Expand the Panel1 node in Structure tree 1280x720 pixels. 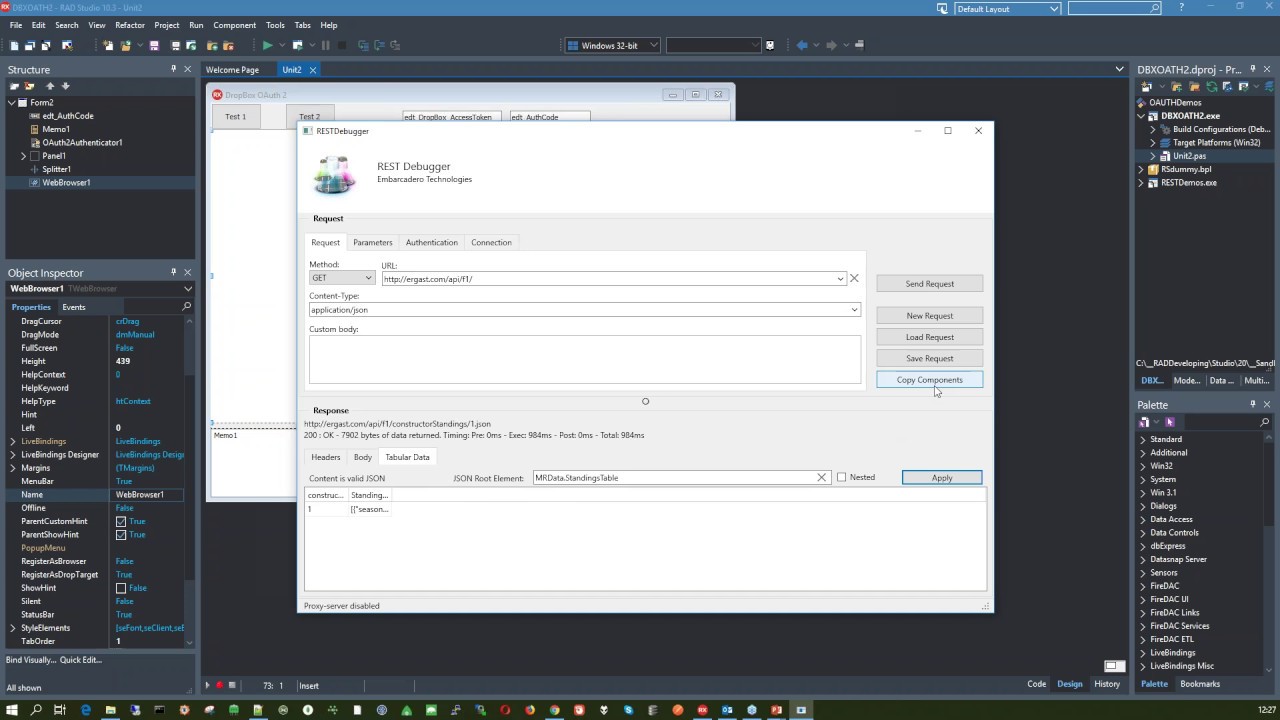tap(23, 156)
